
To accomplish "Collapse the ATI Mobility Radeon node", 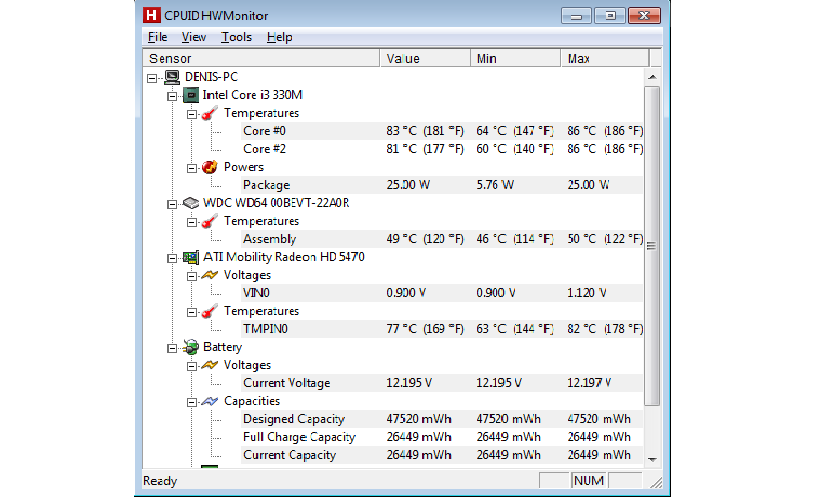I will pyautogui.click(x=172, y=257).
